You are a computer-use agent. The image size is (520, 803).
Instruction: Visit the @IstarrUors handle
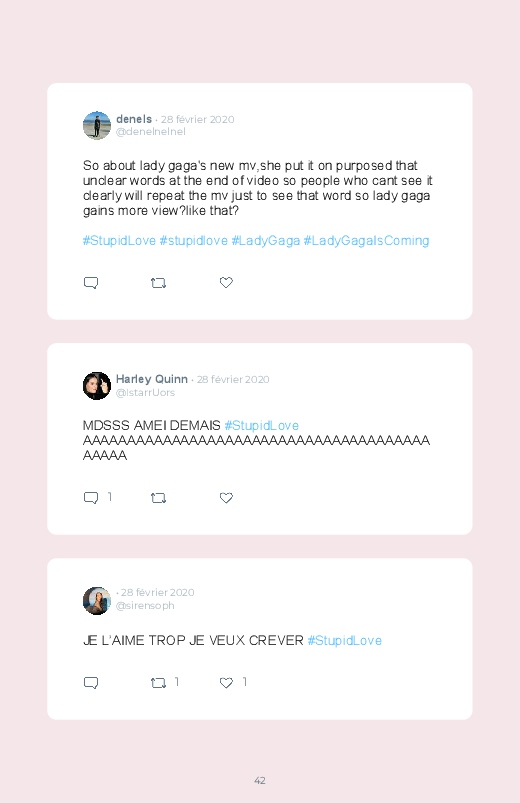pos(145,393)
